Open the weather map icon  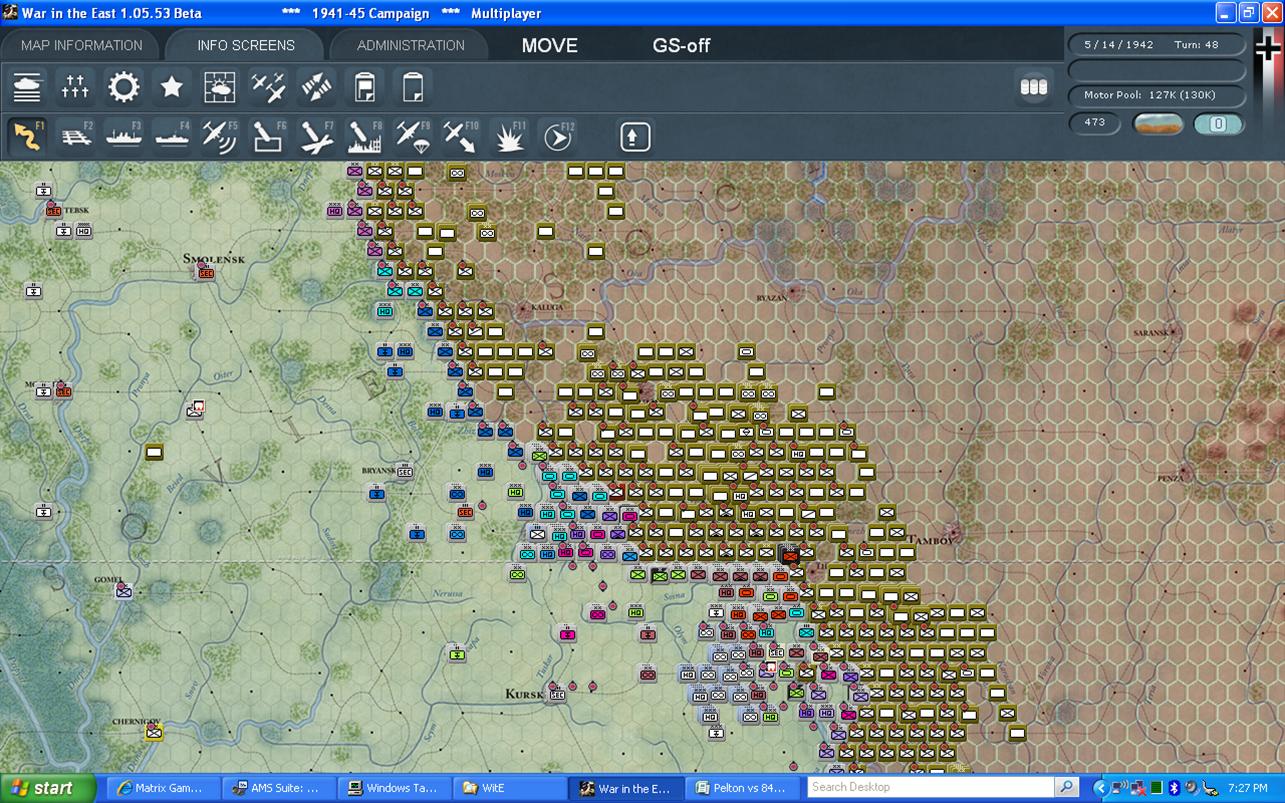[220, 87]
